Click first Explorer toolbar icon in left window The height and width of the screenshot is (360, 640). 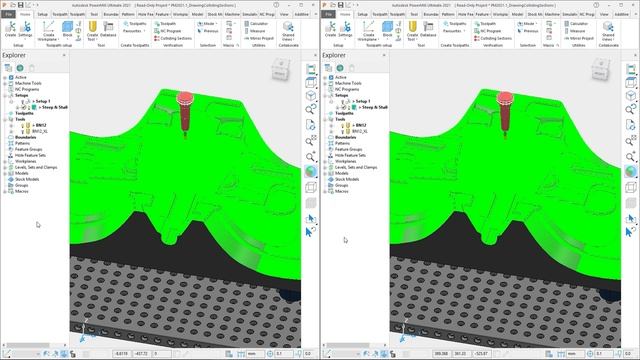(8, 68)
